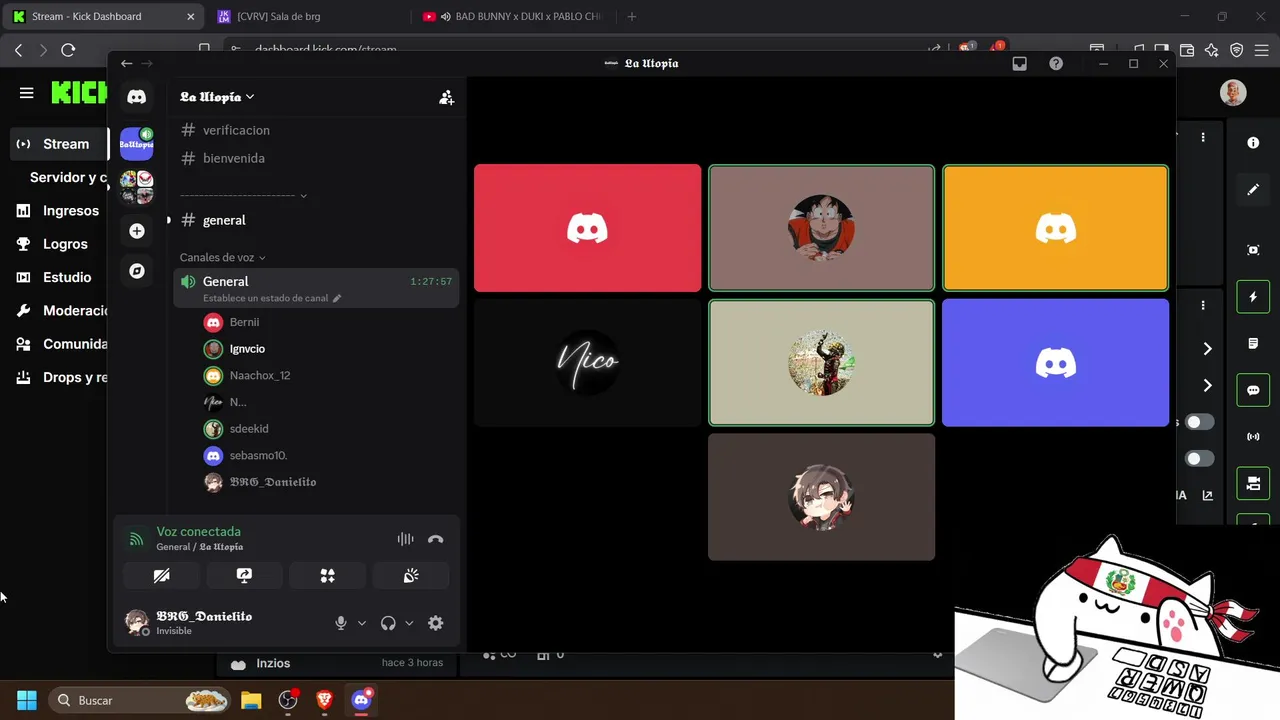Open upper three-dots menu in Kick panel
The width and height of the screenshot is (1280, 720).
[1203, 137]
